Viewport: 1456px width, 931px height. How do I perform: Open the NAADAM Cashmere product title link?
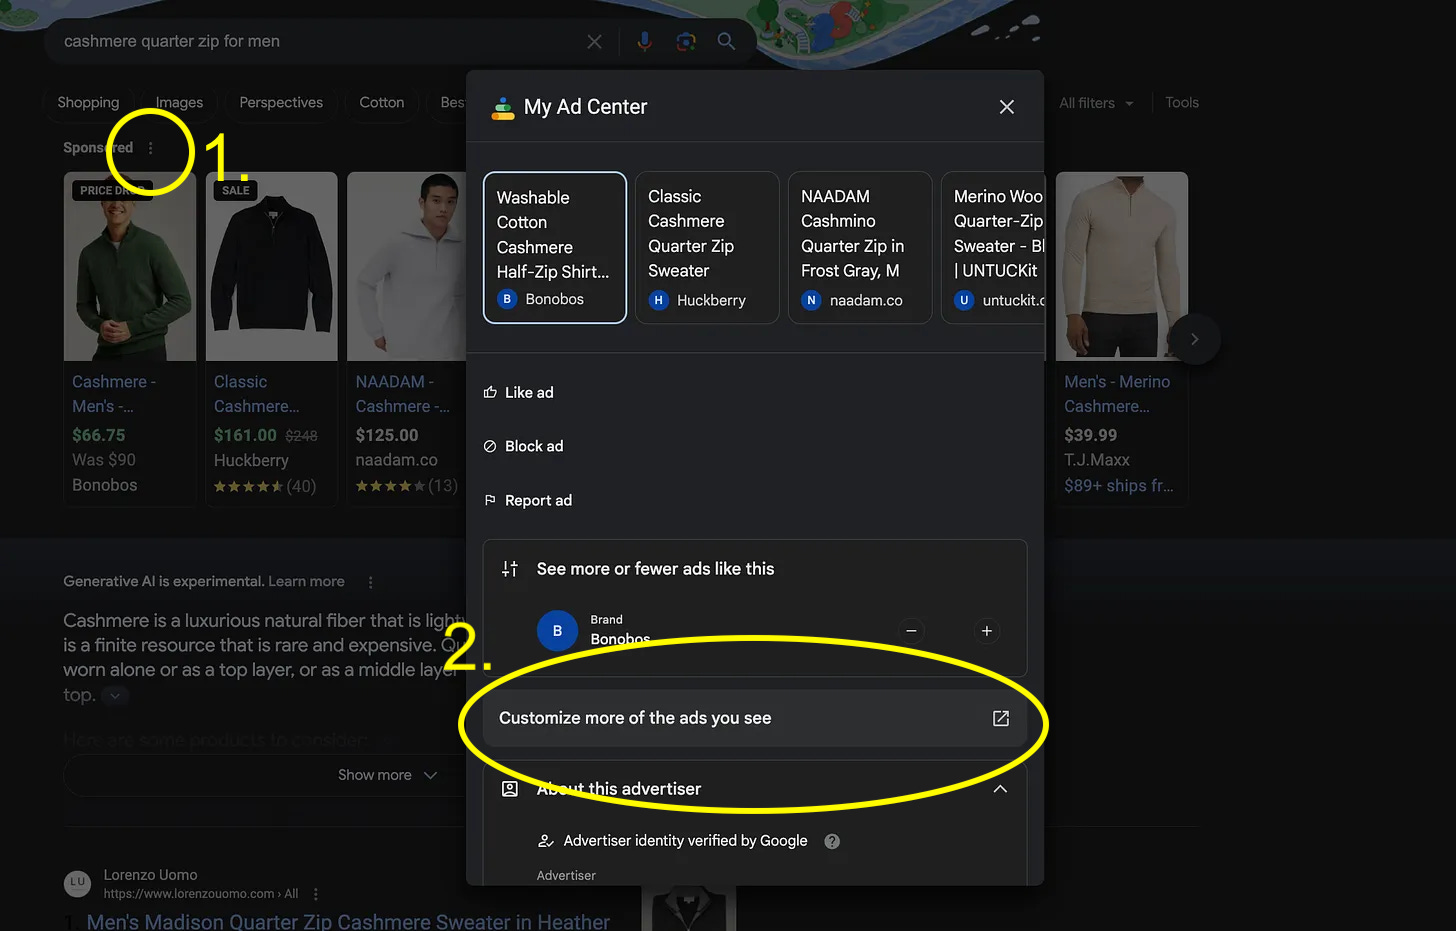(403, 394)
